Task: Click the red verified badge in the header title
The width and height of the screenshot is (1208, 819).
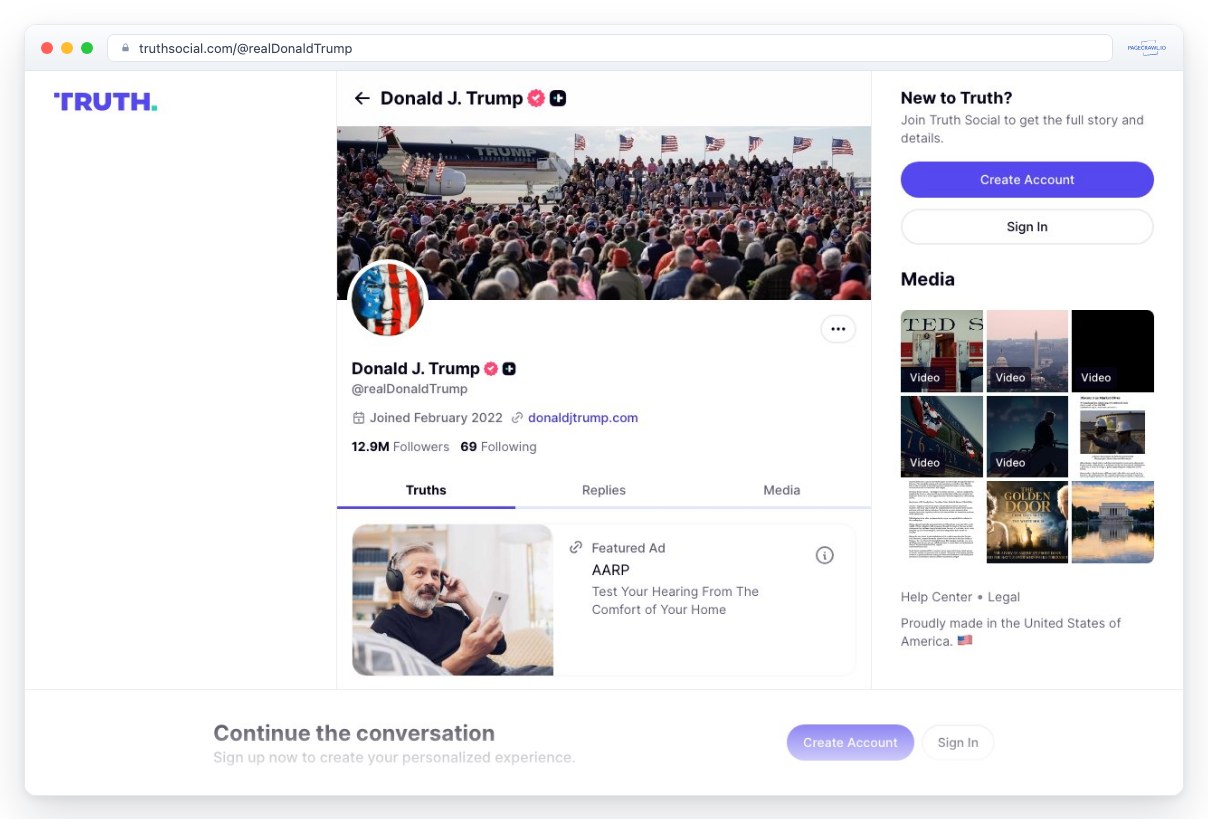Action: (536, 98)
